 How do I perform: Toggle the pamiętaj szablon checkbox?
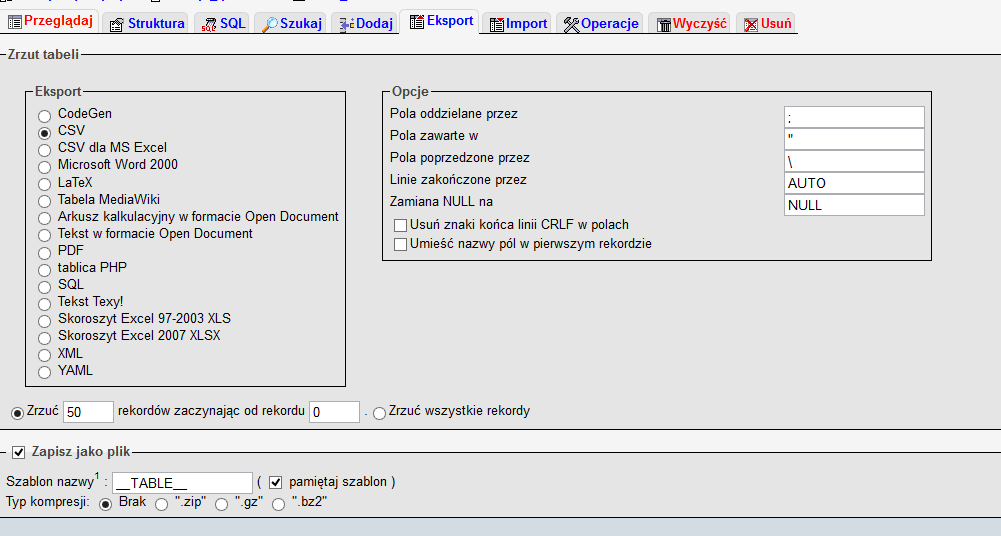click(x=275, y=482)
